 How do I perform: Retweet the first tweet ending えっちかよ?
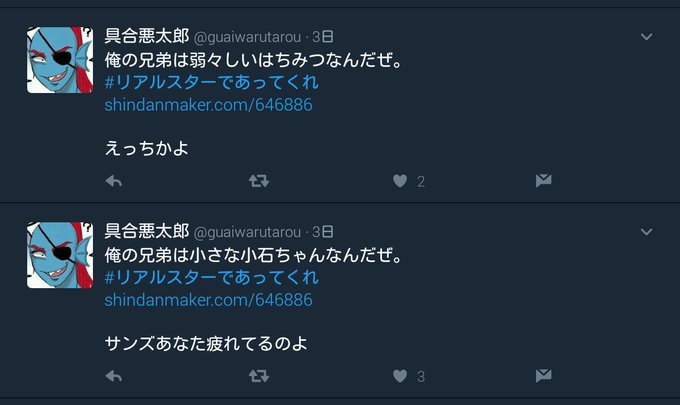pos(259,181)
